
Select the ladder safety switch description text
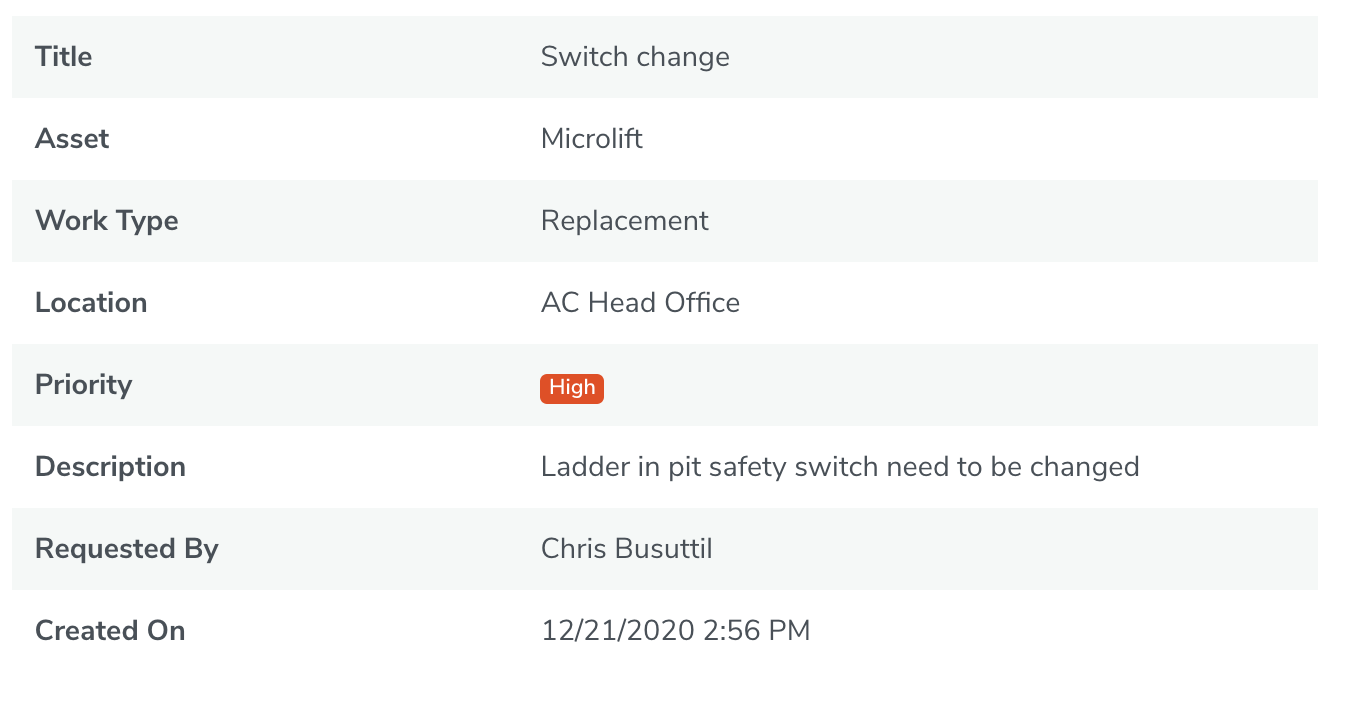pos(840,467)
